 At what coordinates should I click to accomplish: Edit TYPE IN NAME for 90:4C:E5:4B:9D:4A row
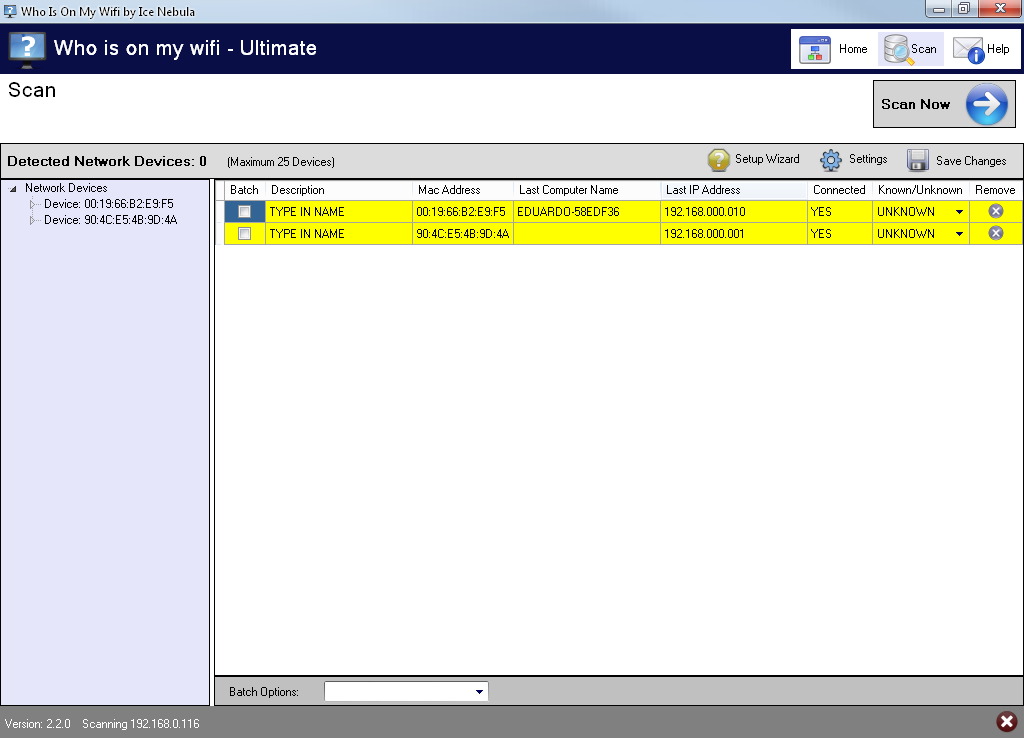pos(339,234)
